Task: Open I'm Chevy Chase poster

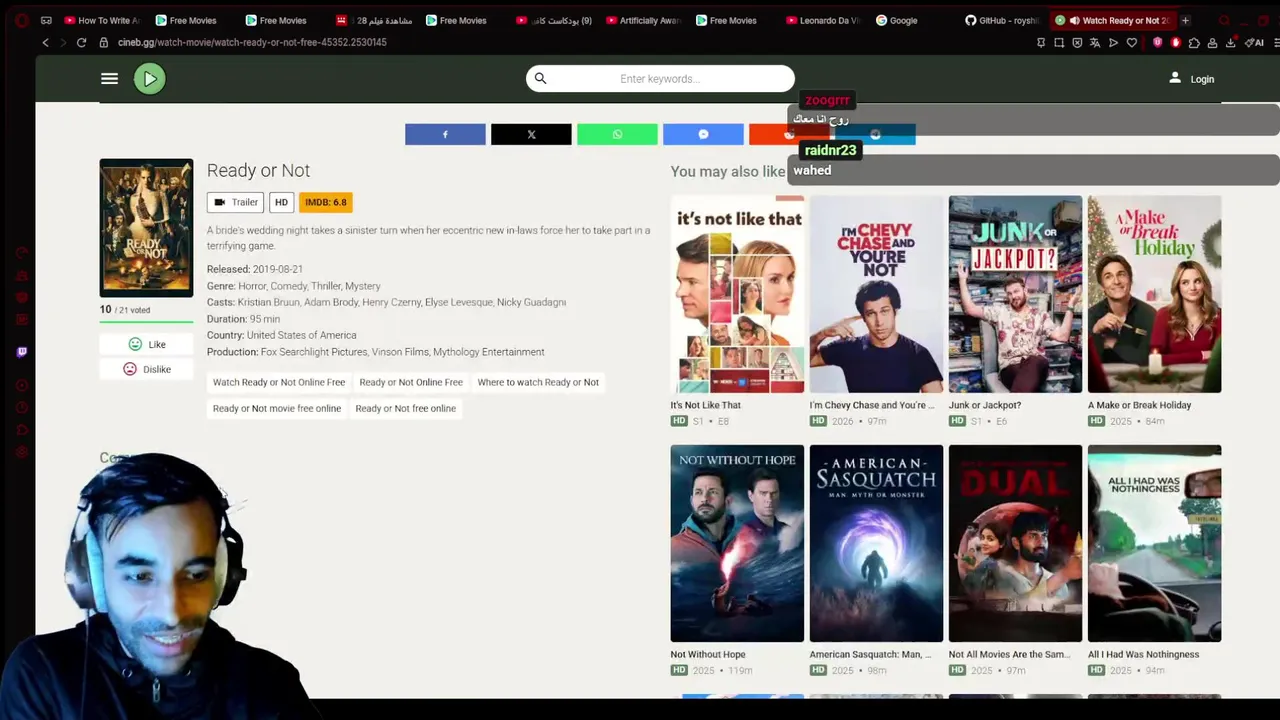Action: [x=876, y=294]
